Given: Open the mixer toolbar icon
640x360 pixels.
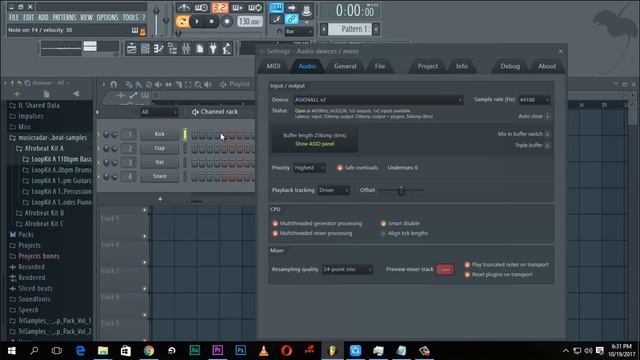Looking at the screenshot, I should pos(186,49).
